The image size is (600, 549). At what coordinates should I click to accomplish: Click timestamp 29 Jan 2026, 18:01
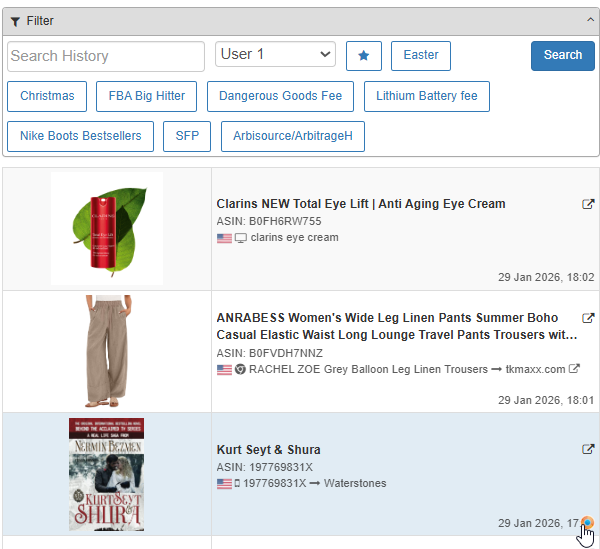[546, 401]
